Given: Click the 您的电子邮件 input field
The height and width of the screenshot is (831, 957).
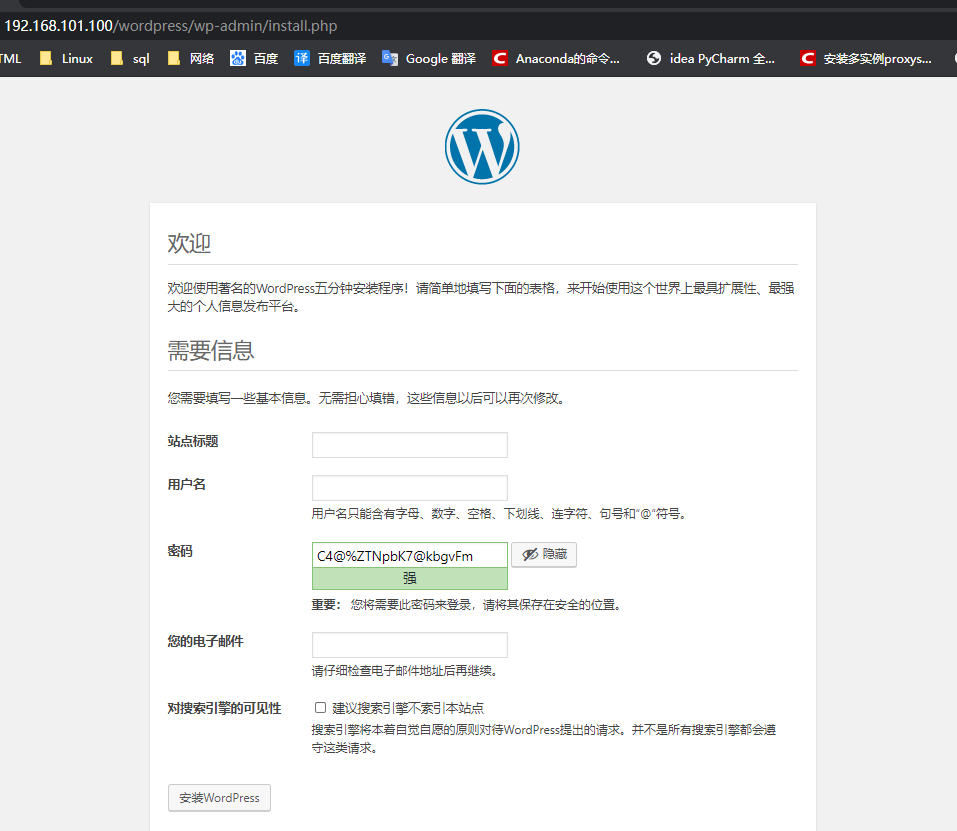Looking at the screenshot, I should (x=409, y=645).
